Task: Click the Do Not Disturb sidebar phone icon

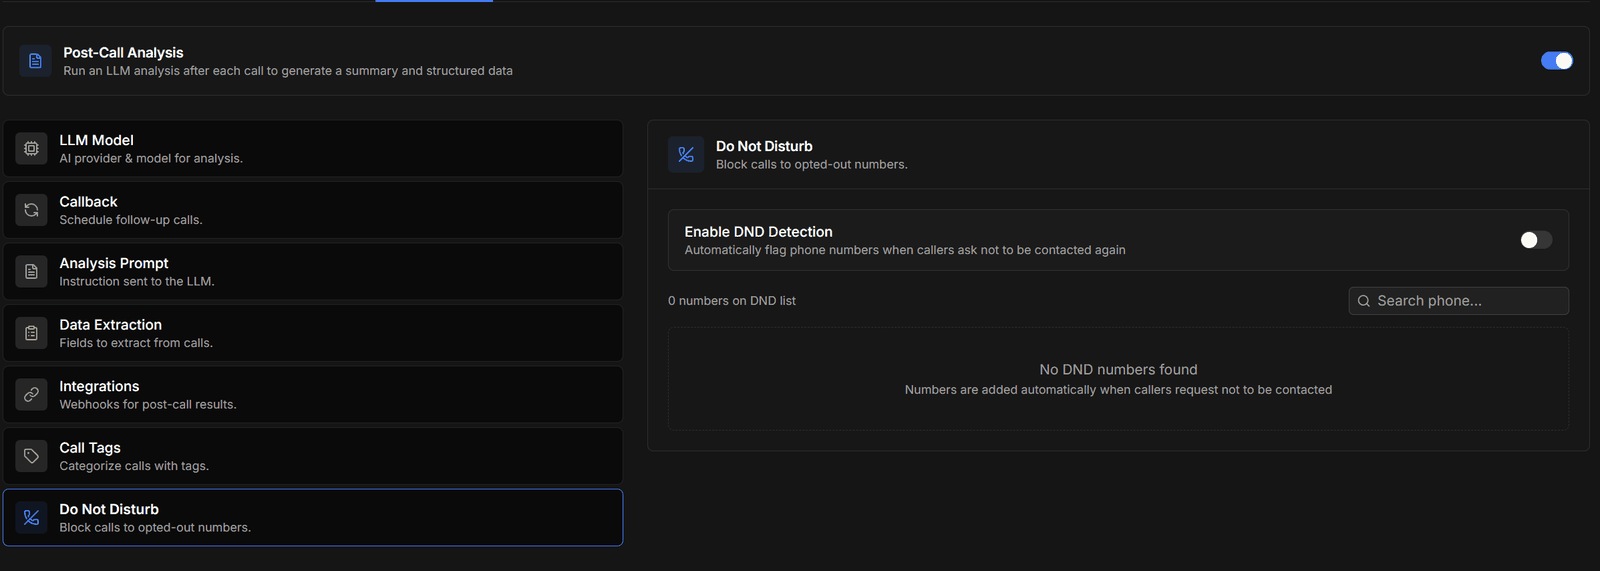Action: pyautogui.click(x=31, y=518)
